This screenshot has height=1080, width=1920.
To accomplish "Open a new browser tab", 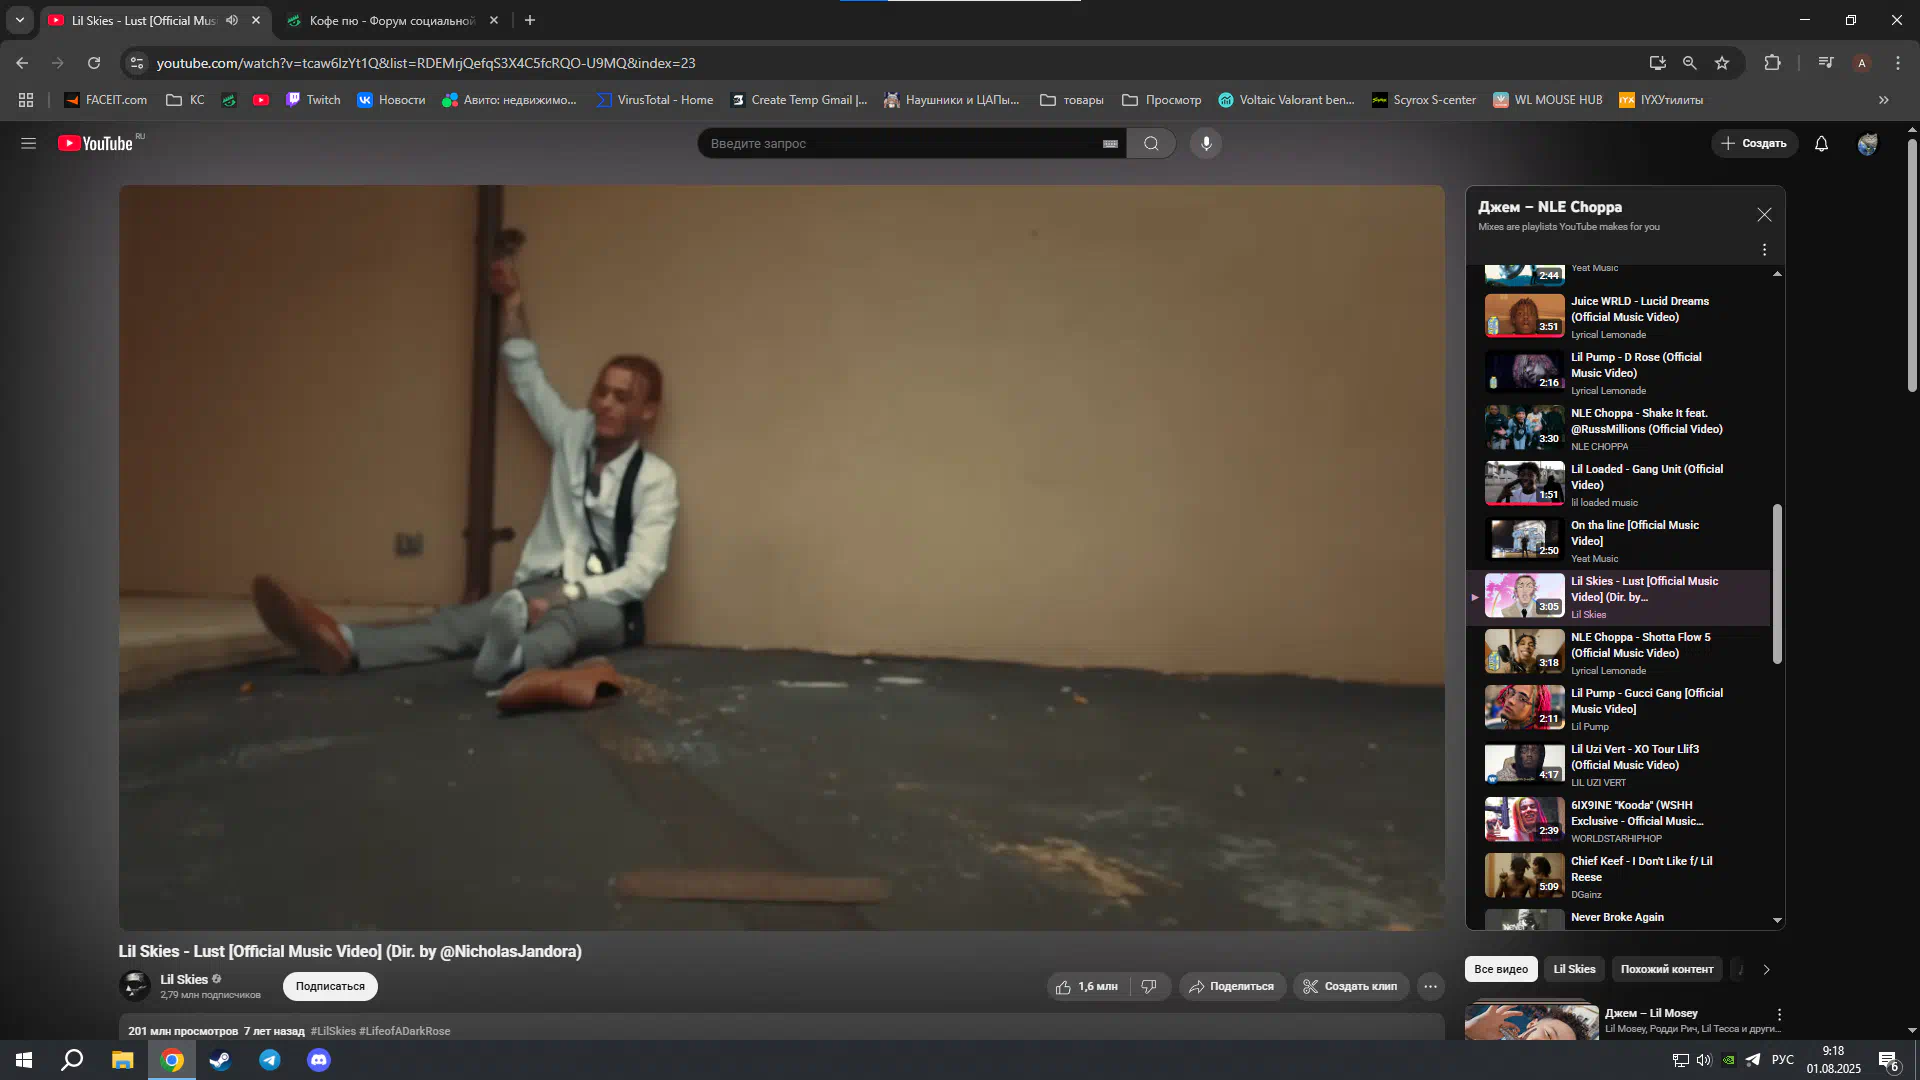I will (530, 20).
